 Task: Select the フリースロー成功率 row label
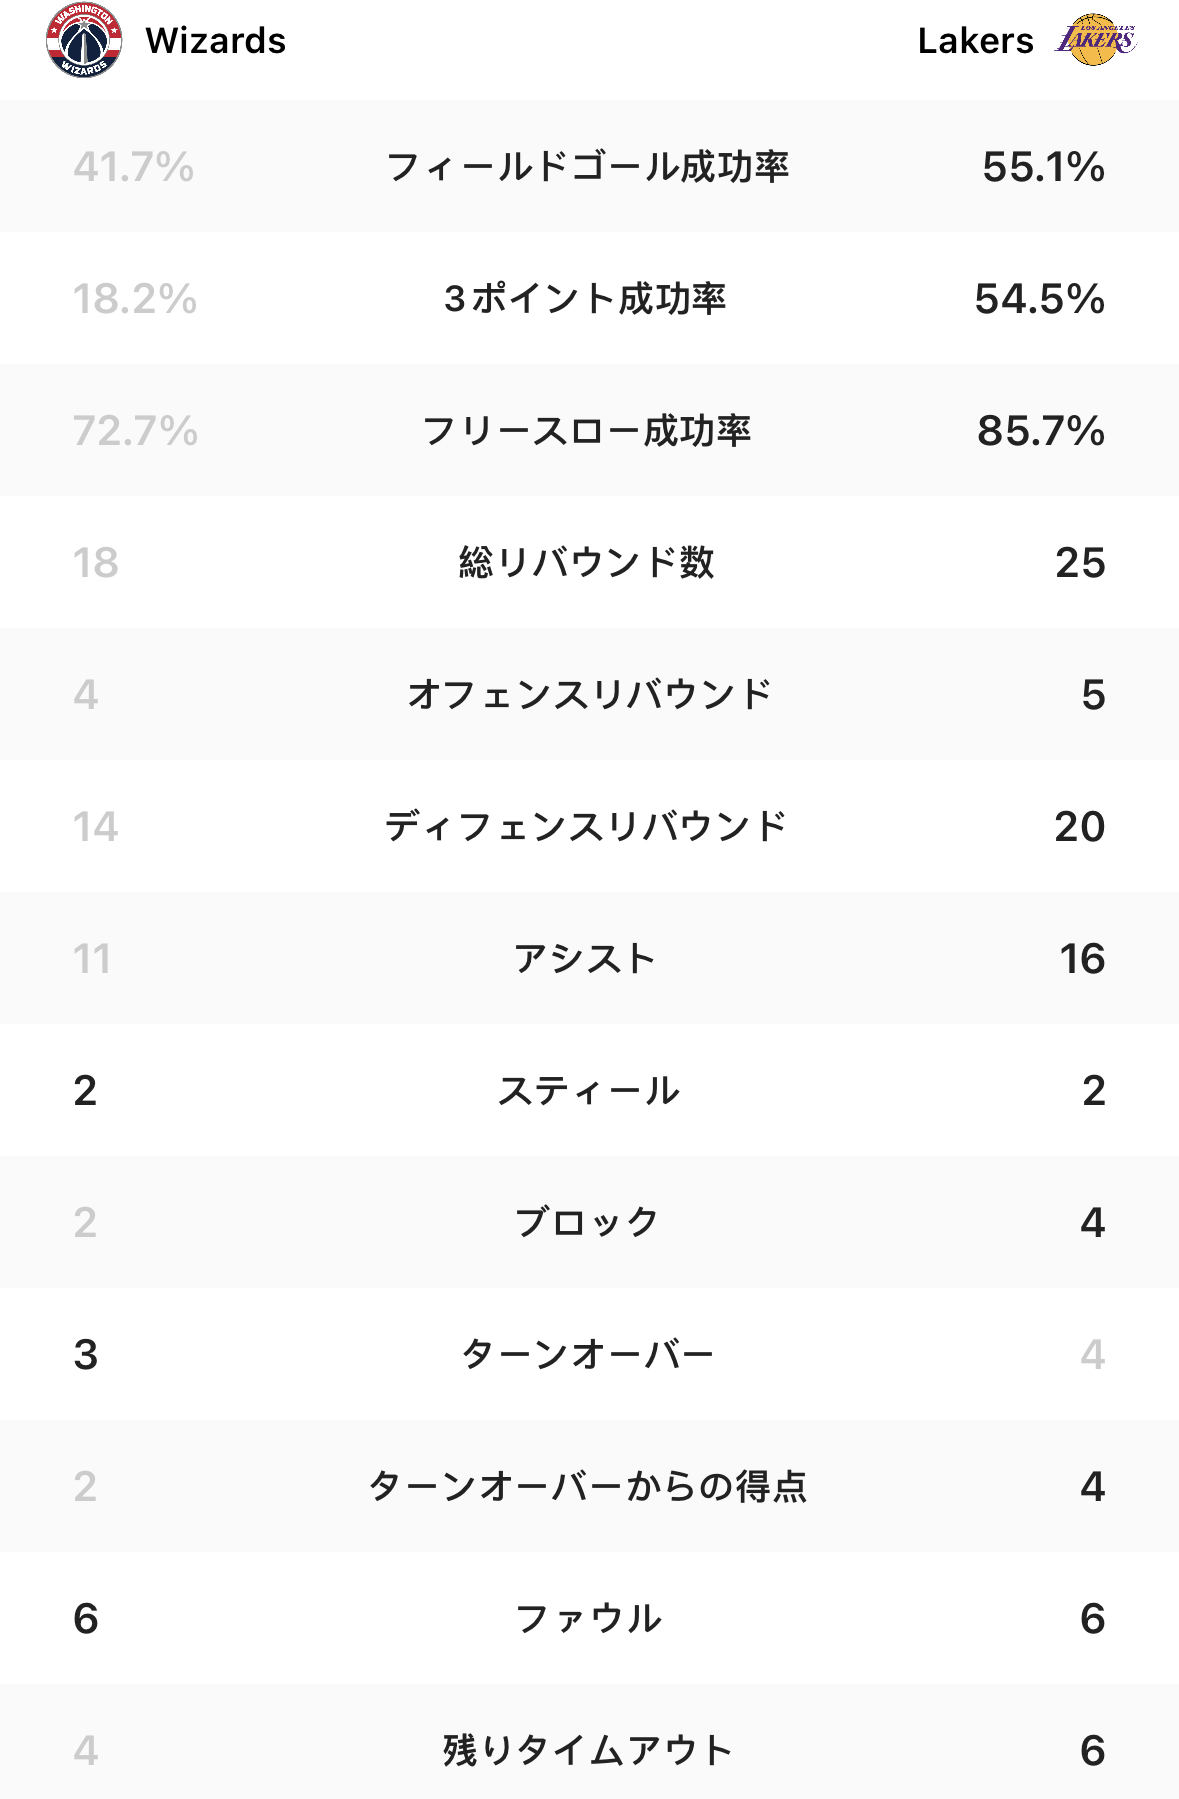(586, 430)
